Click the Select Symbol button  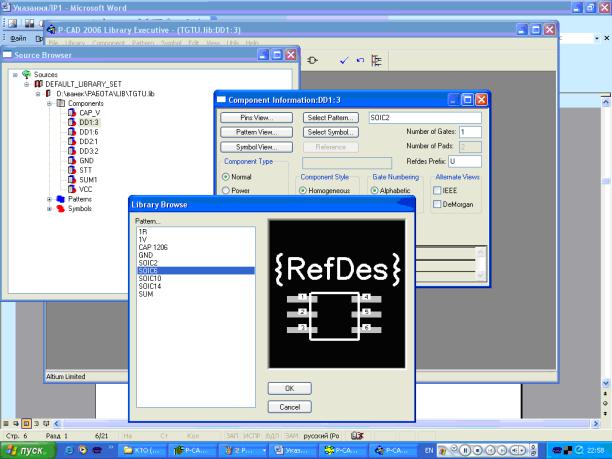331,132
